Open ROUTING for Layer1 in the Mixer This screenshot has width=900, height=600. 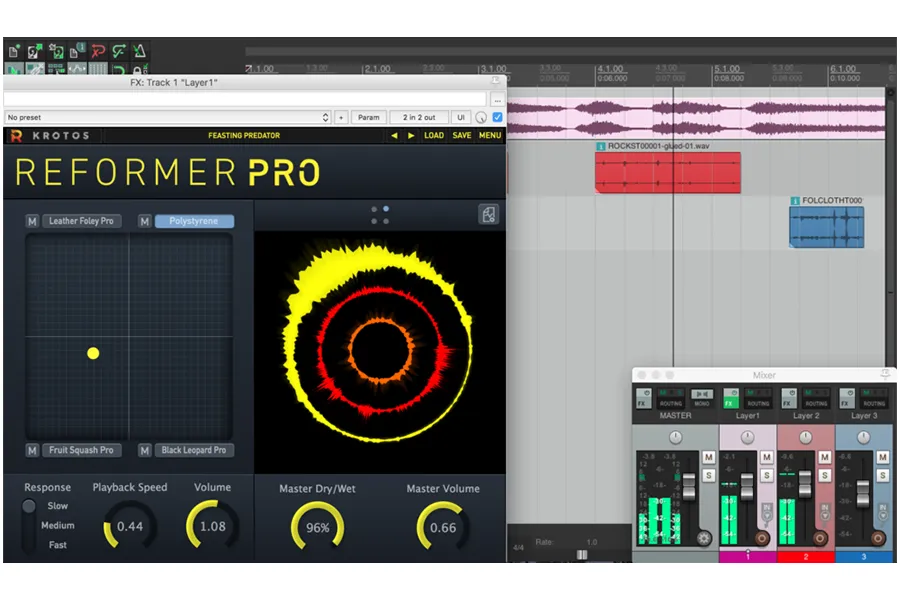tap(758, 399)
